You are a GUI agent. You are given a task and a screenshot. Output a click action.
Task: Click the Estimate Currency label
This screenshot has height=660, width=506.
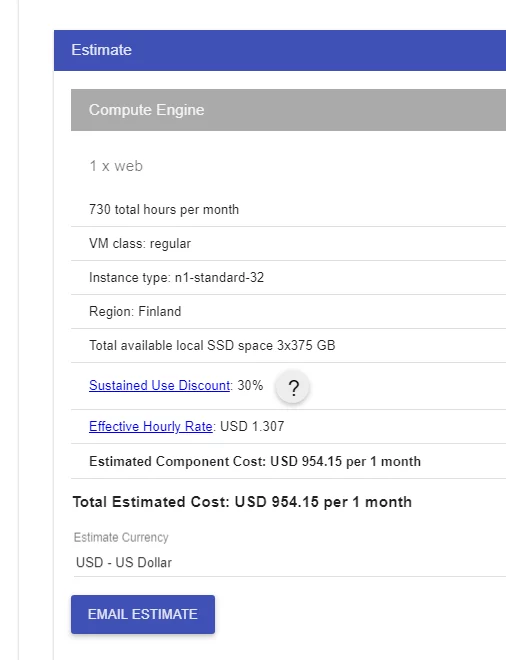click(121, 538)
